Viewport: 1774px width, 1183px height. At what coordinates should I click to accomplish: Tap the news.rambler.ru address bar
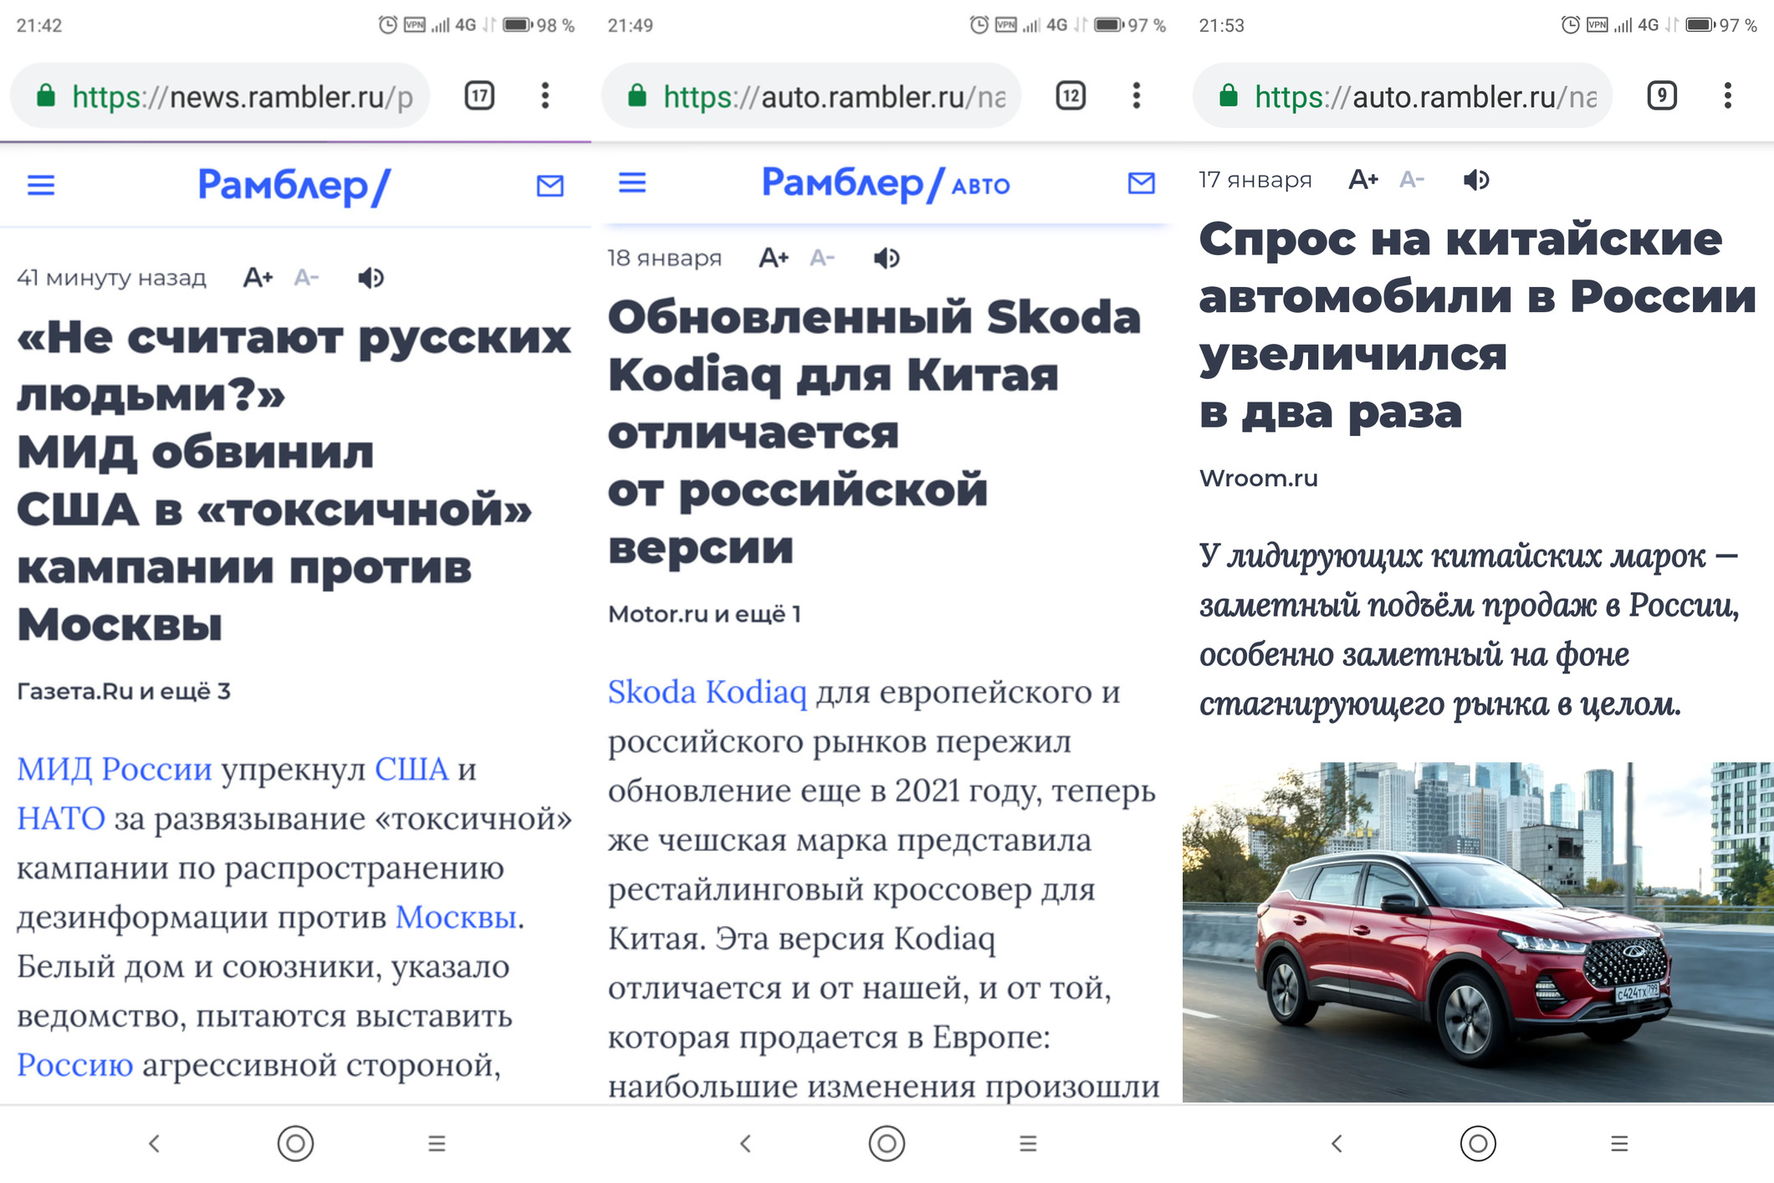point(220,96)
